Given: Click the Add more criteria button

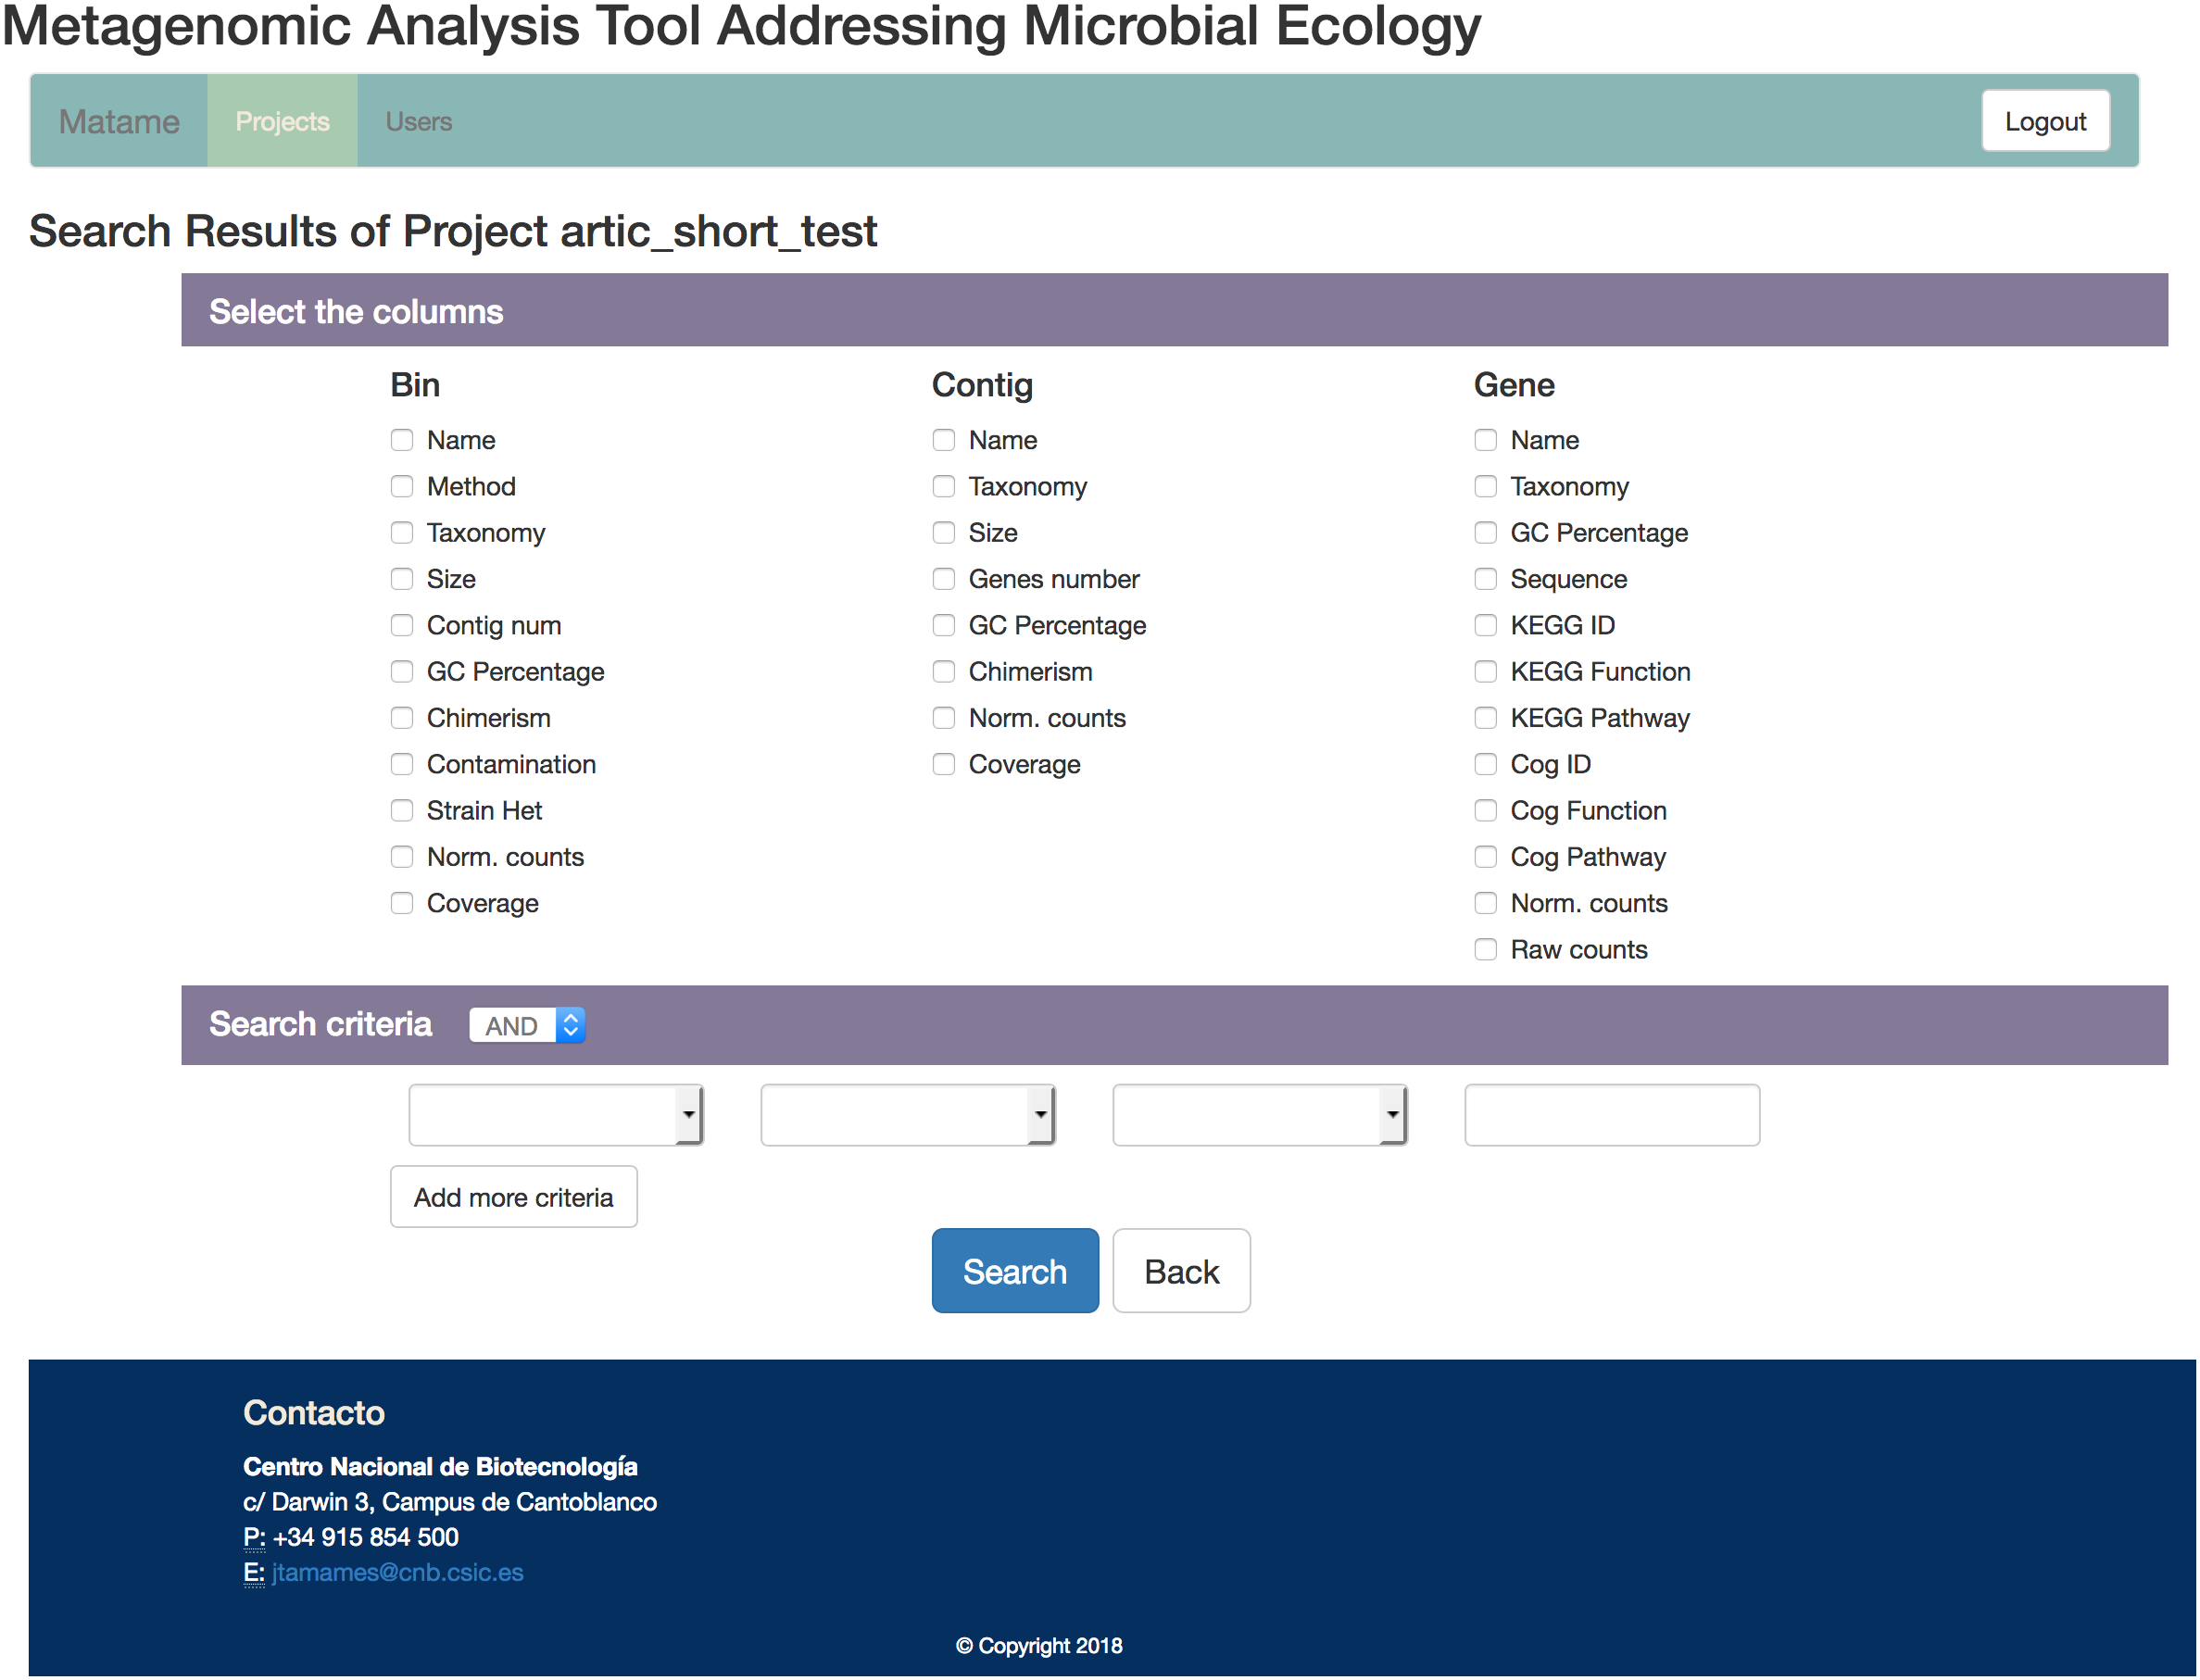Looking at the screenshot, I should tap(513, 1197).
